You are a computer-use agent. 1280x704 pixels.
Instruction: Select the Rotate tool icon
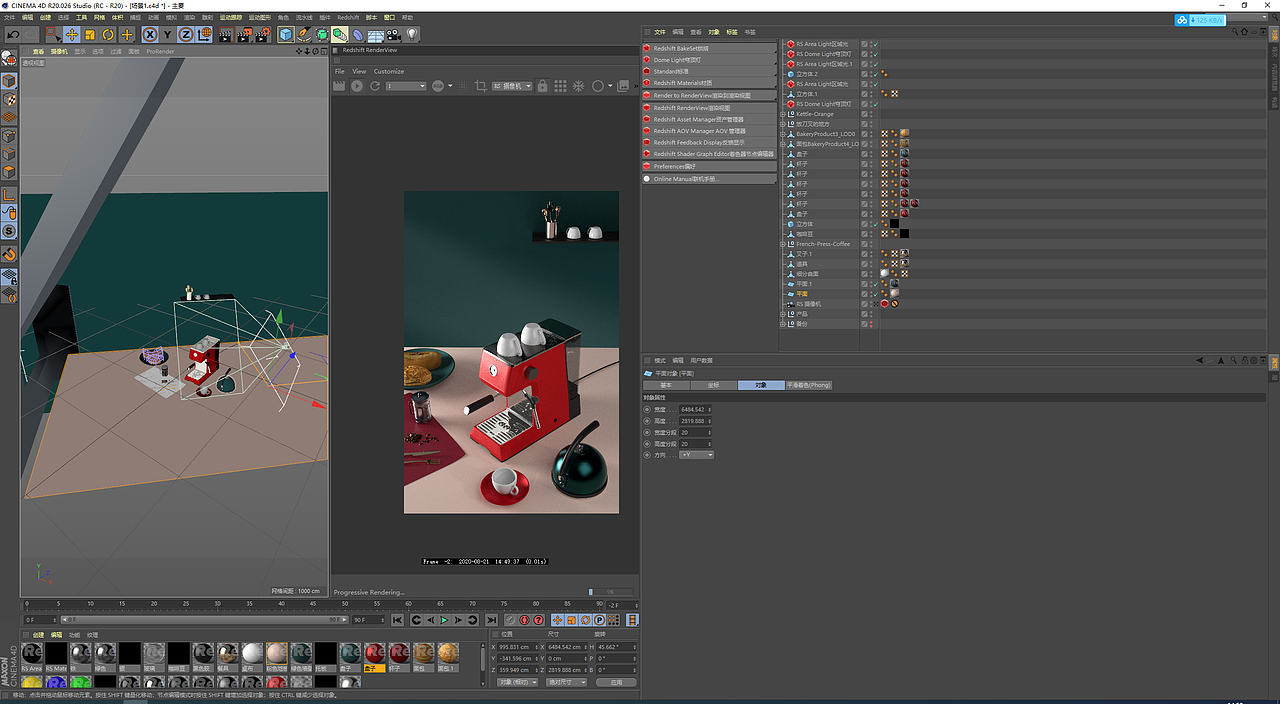point(107,34)
